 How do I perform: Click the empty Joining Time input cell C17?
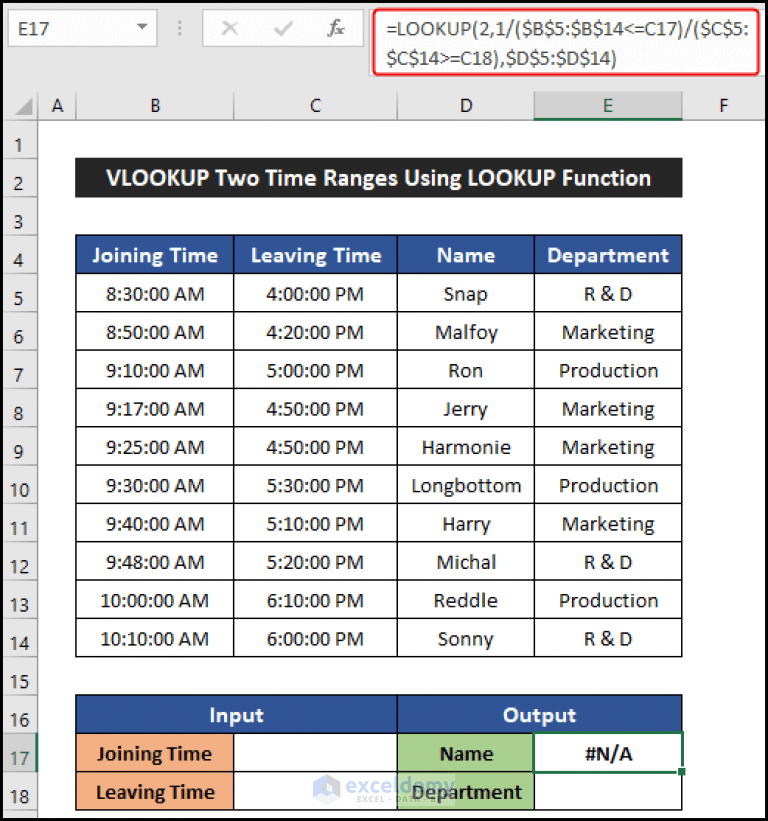point(315,753)
